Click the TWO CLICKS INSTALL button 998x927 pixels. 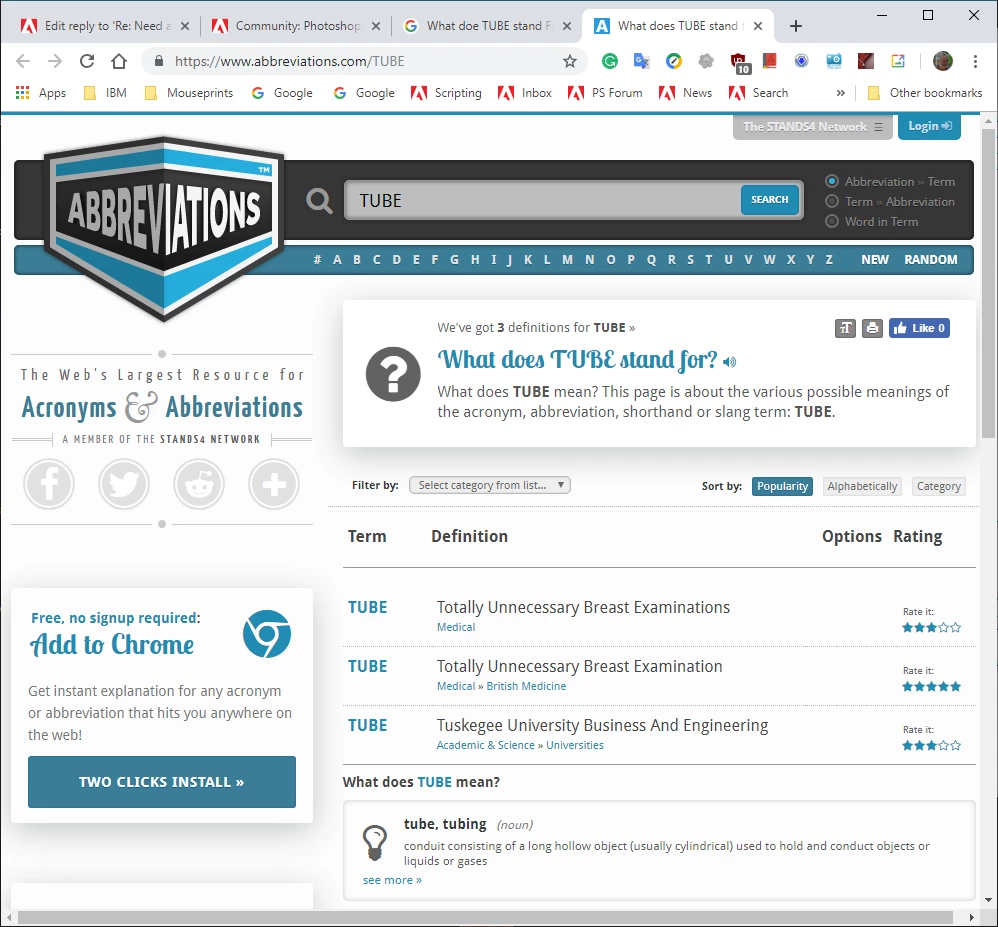point(162,782)
